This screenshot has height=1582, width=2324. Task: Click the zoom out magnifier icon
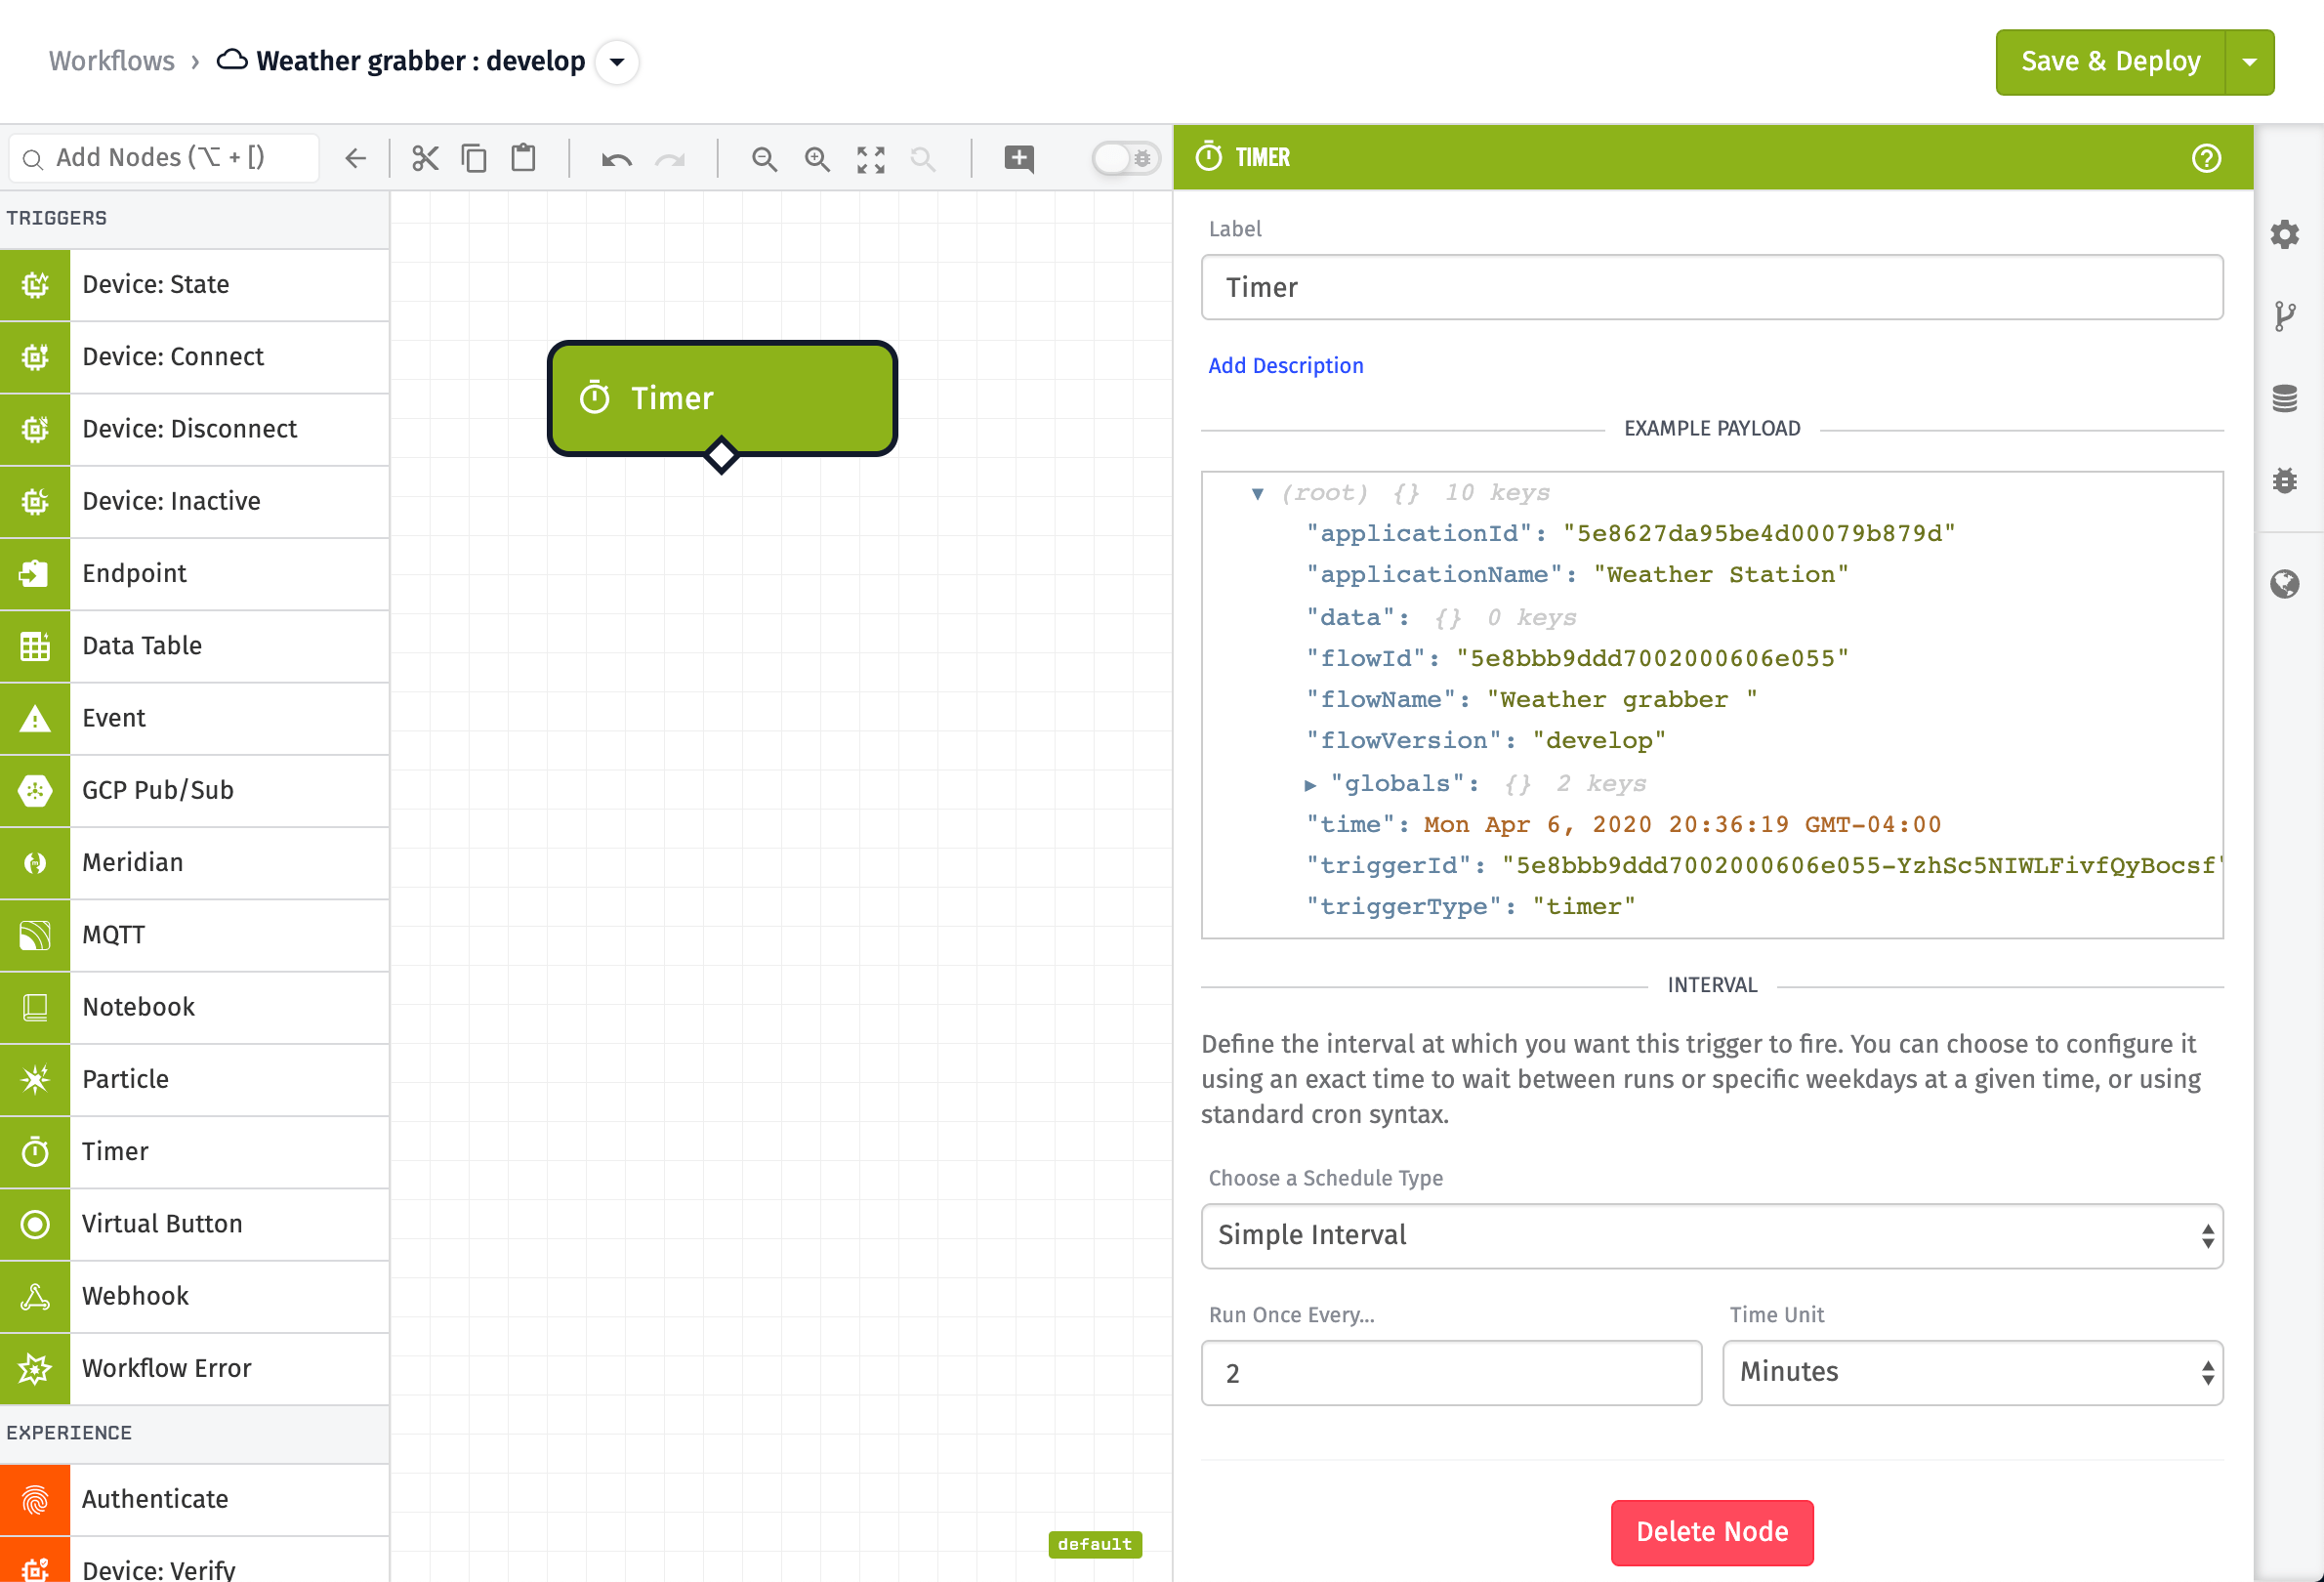pos(764,159)
